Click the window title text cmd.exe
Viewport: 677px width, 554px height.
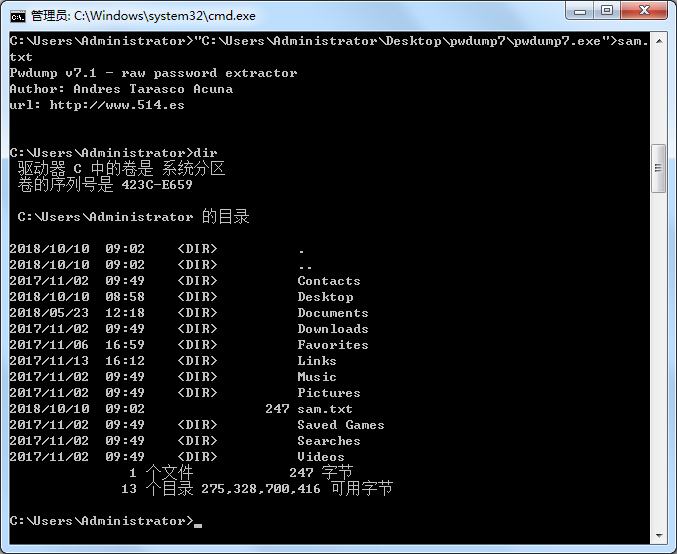[165, 16]
